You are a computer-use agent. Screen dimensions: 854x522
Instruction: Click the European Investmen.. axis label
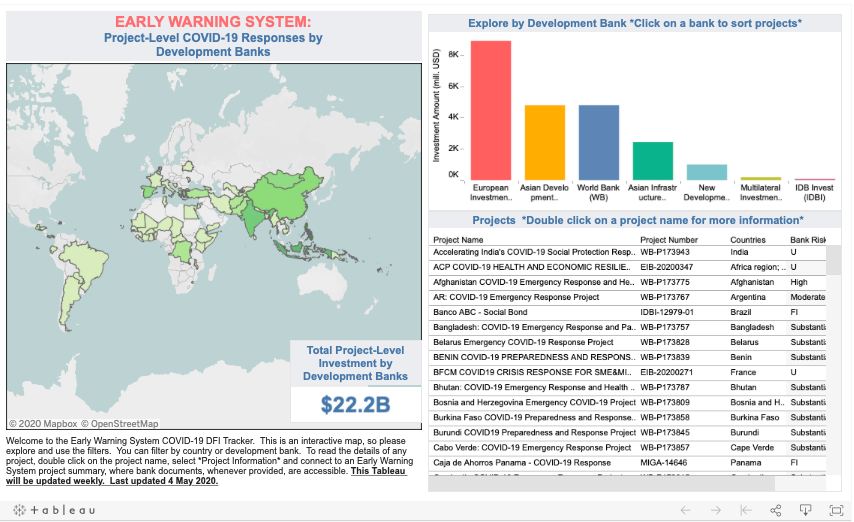(491, 192)
